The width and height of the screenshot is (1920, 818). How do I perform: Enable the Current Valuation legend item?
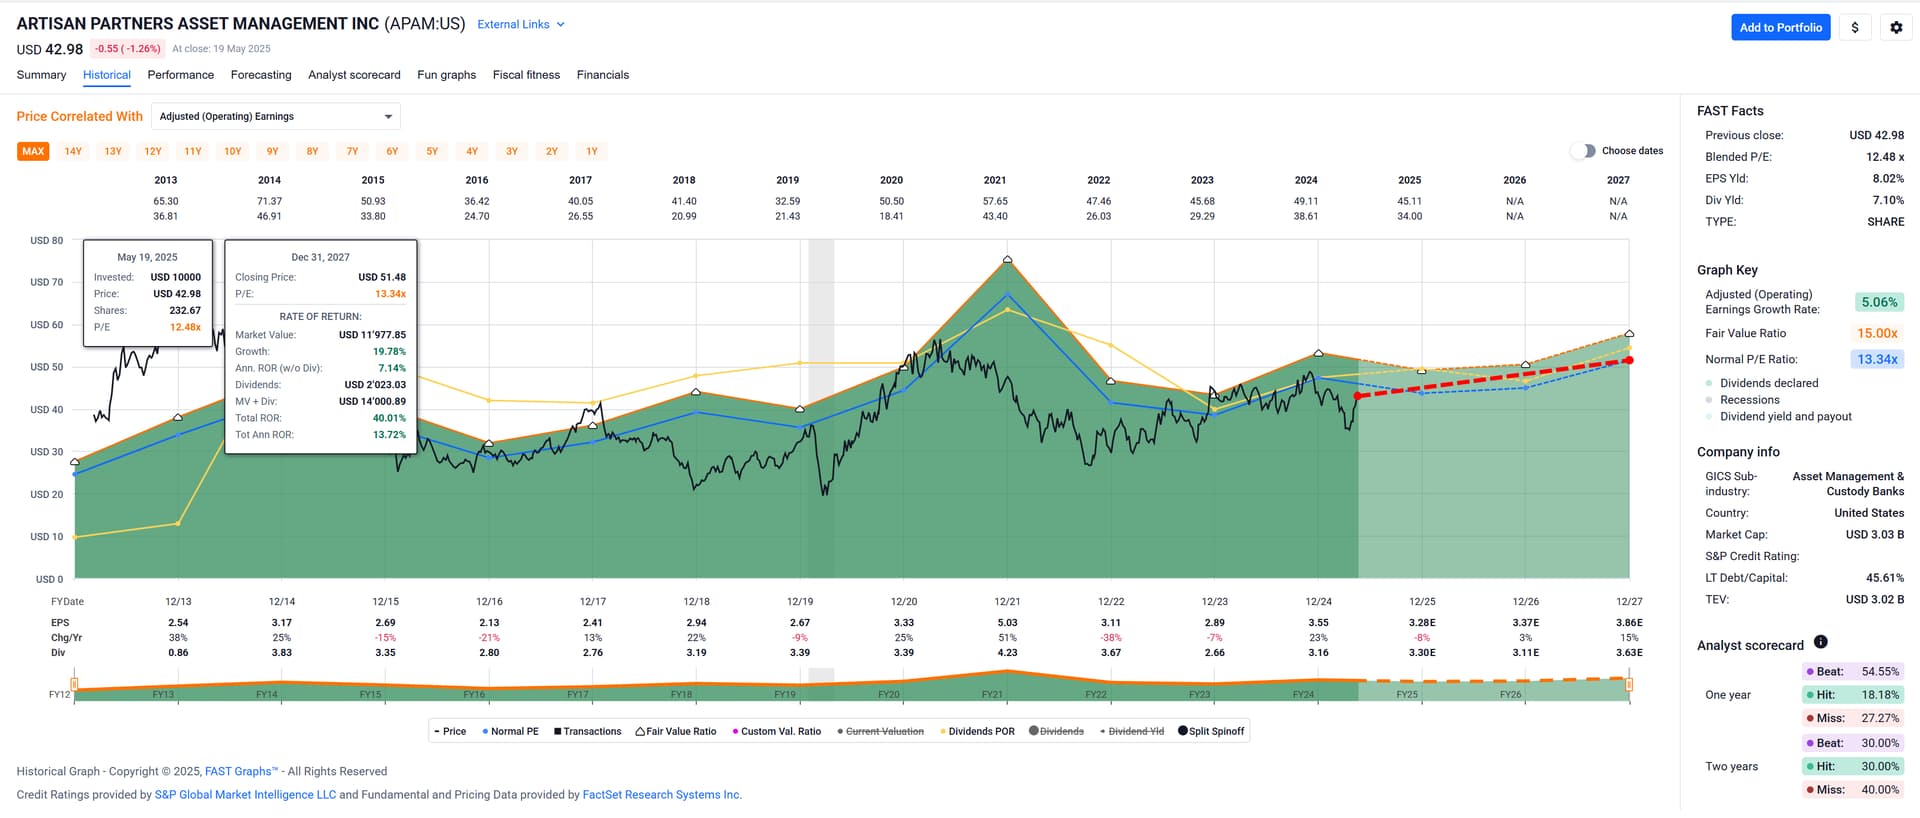click(880, 731)
